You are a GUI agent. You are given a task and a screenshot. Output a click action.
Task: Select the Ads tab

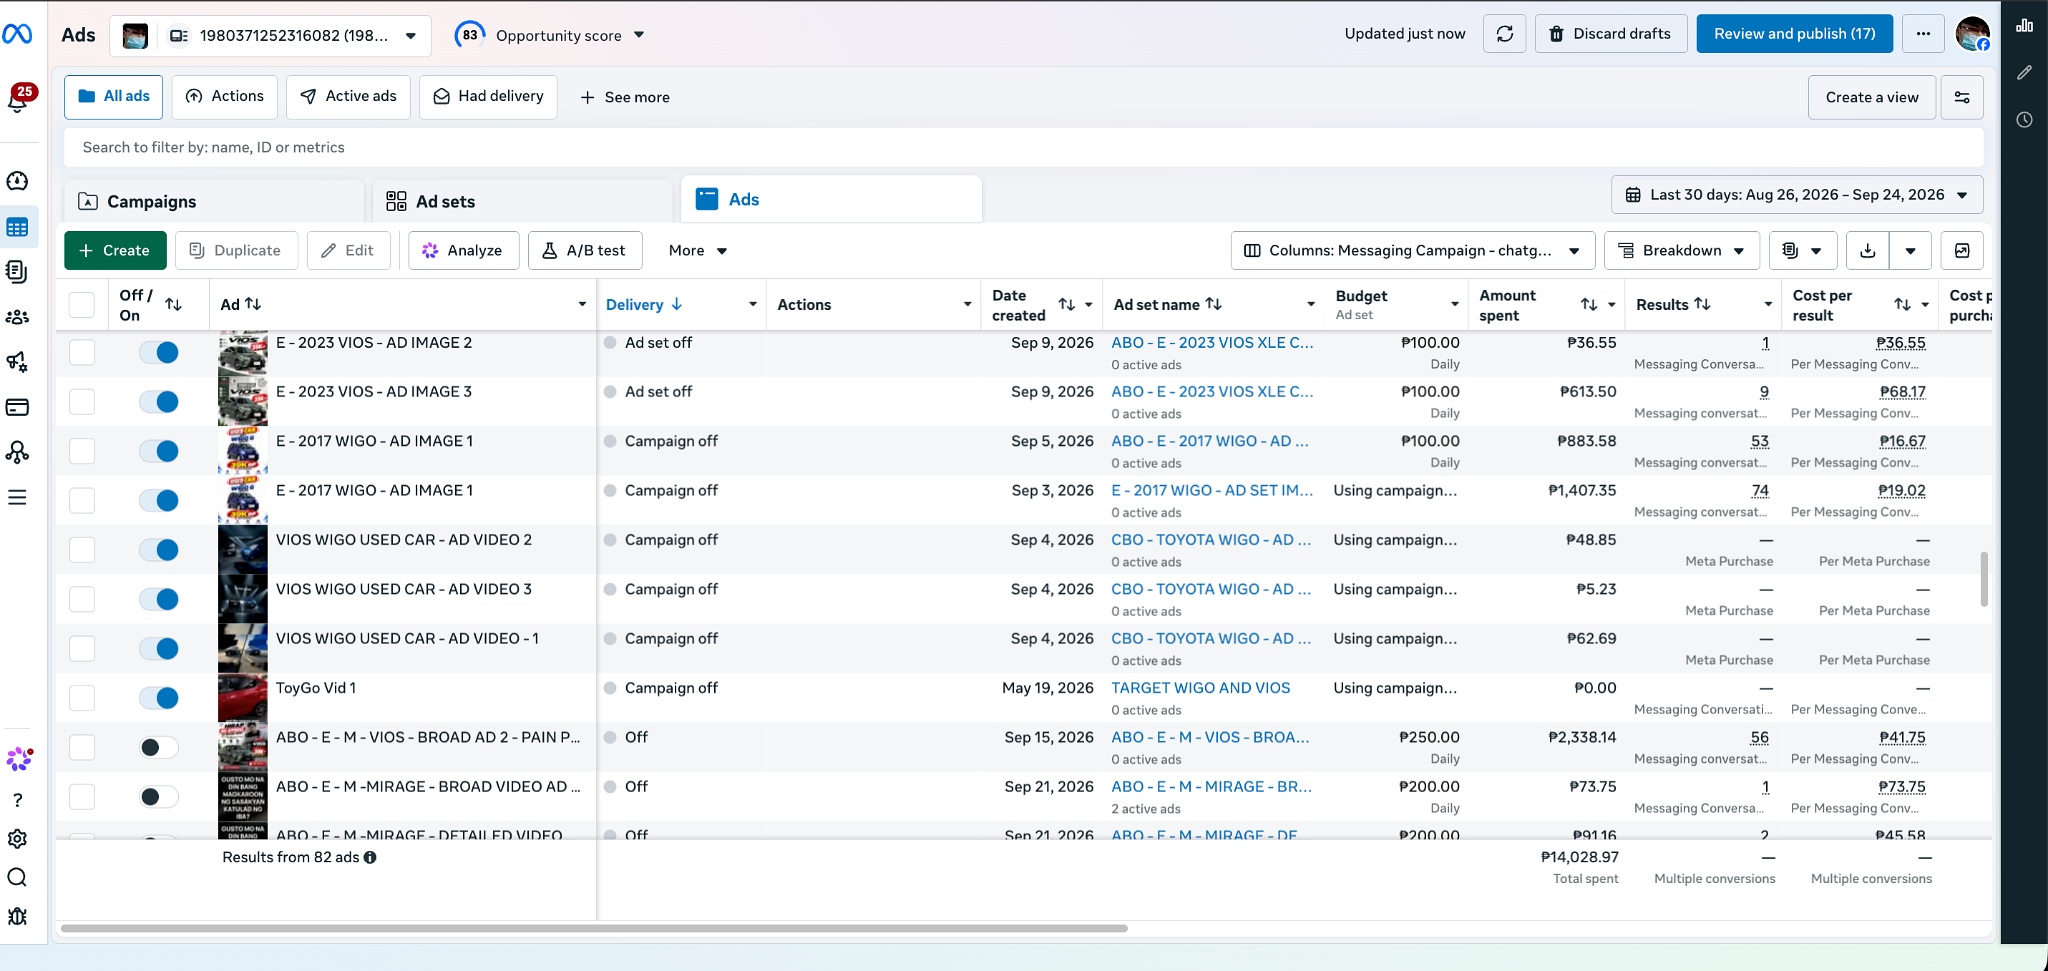pyautogui.click(x=831, y=199)
